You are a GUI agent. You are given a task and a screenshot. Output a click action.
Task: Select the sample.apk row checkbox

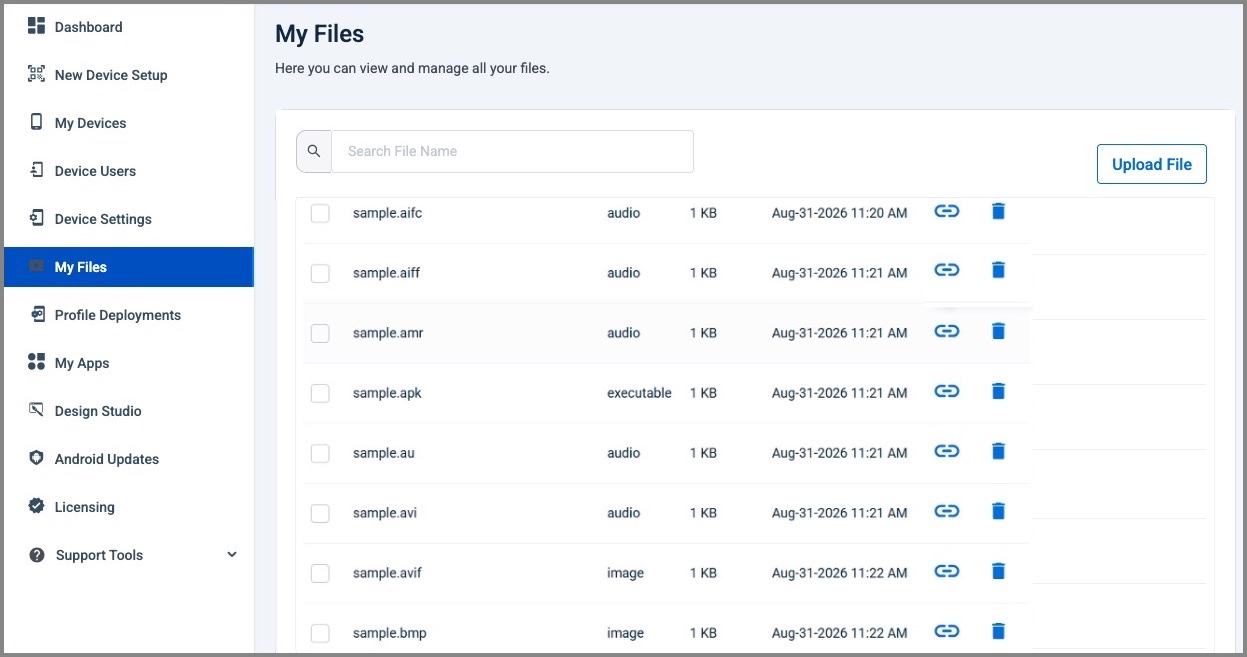click(x=320, y=393)
